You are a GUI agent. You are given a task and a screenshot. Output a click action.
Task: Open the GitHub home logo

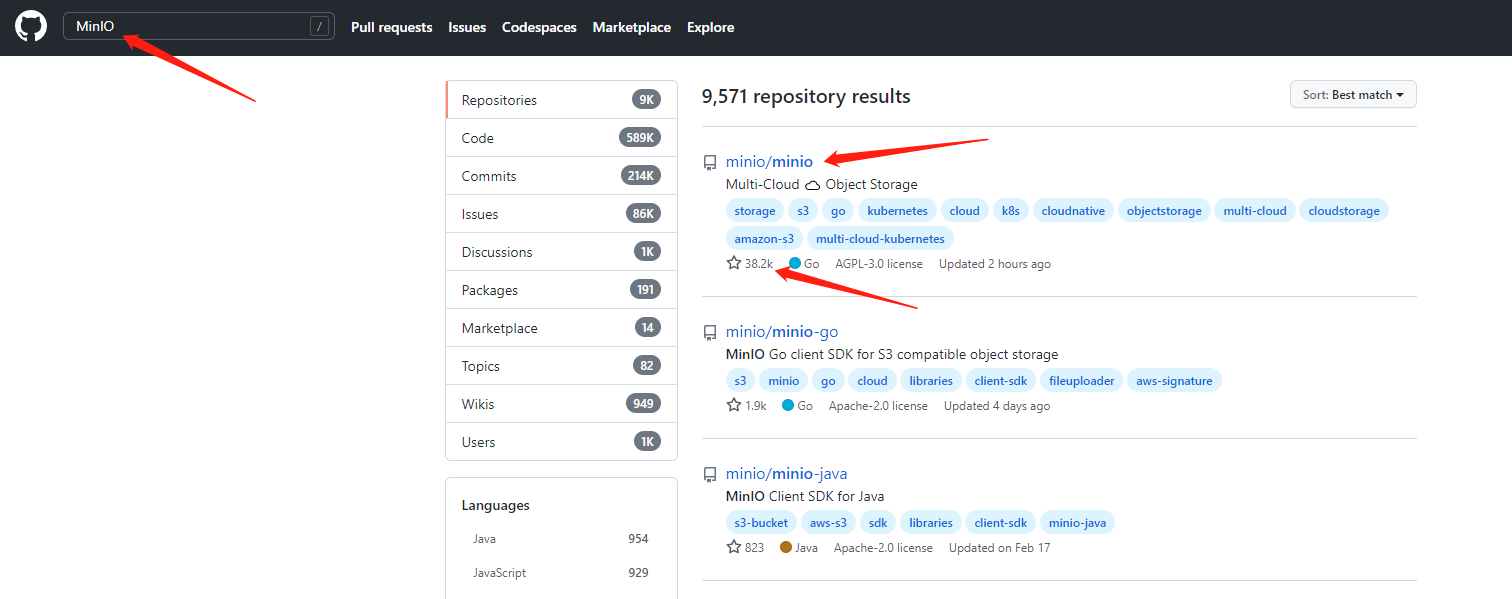pos(31,27)
